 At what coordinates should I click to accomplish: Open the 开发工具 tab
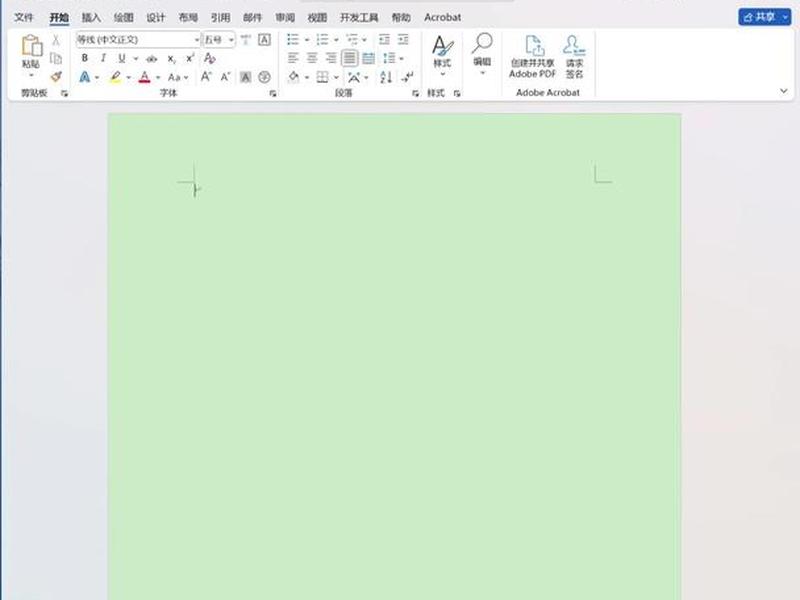[x=359, y=17]
